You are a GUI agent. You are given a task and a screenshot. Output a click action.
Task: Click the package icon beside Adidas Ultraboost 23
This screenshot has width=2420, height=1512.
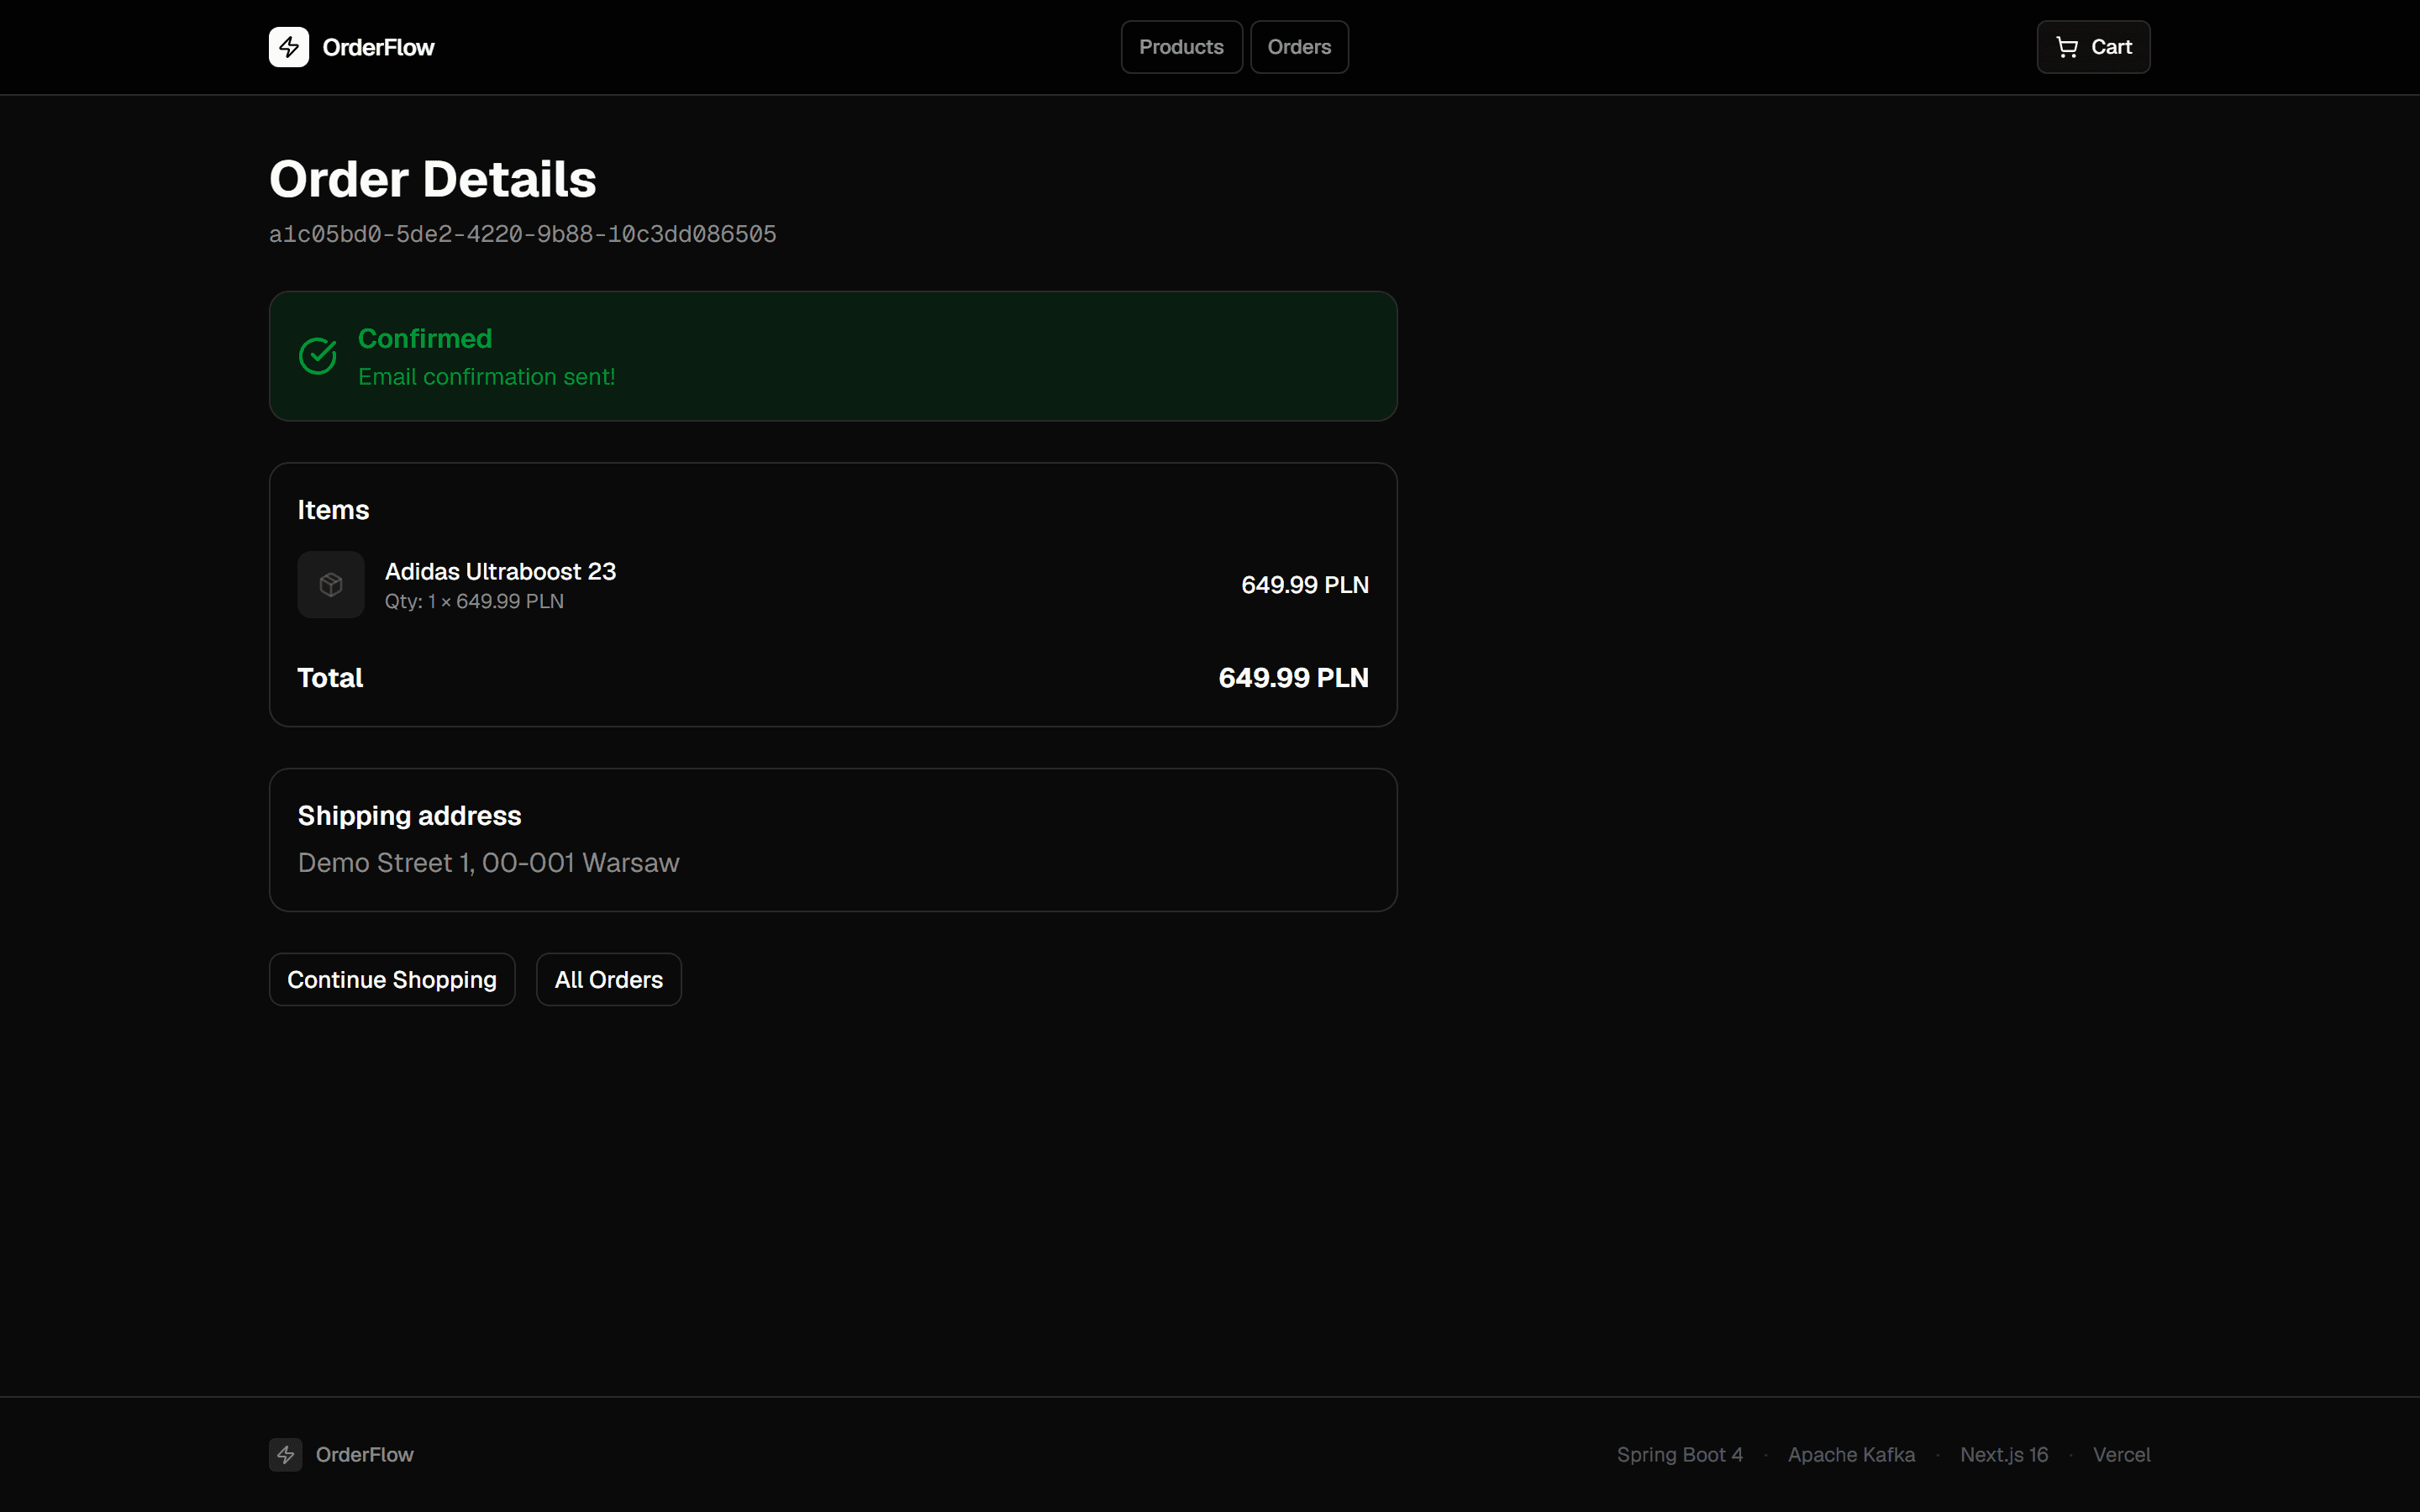(x=331, y=585)
